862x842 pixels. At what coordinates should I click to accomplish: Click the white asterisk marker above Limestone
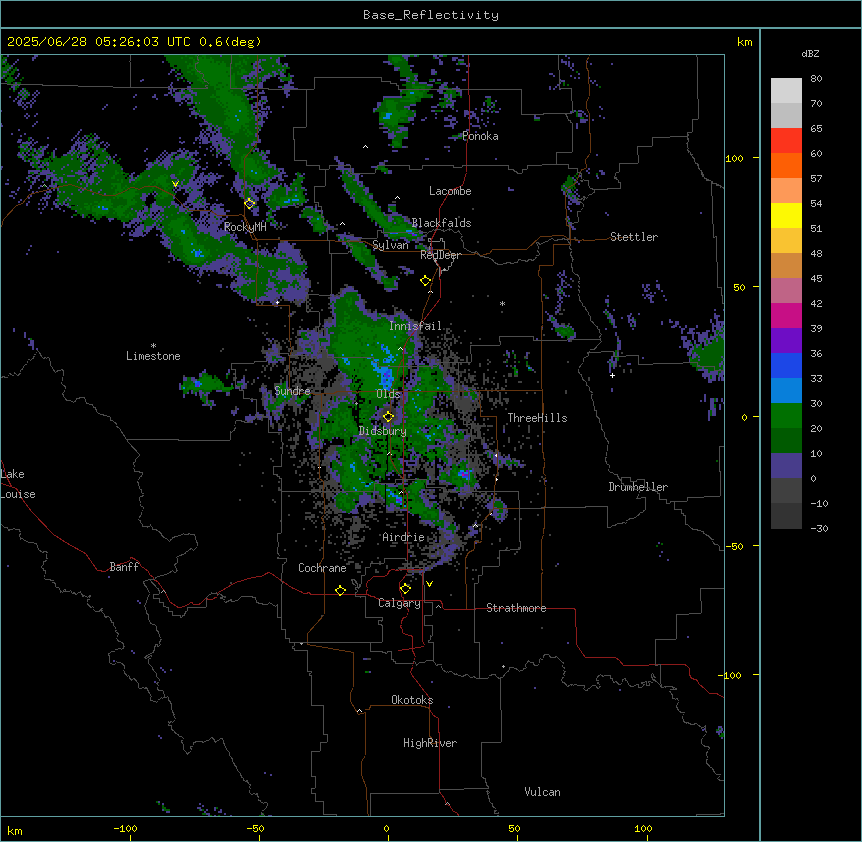tap(153, 346)
